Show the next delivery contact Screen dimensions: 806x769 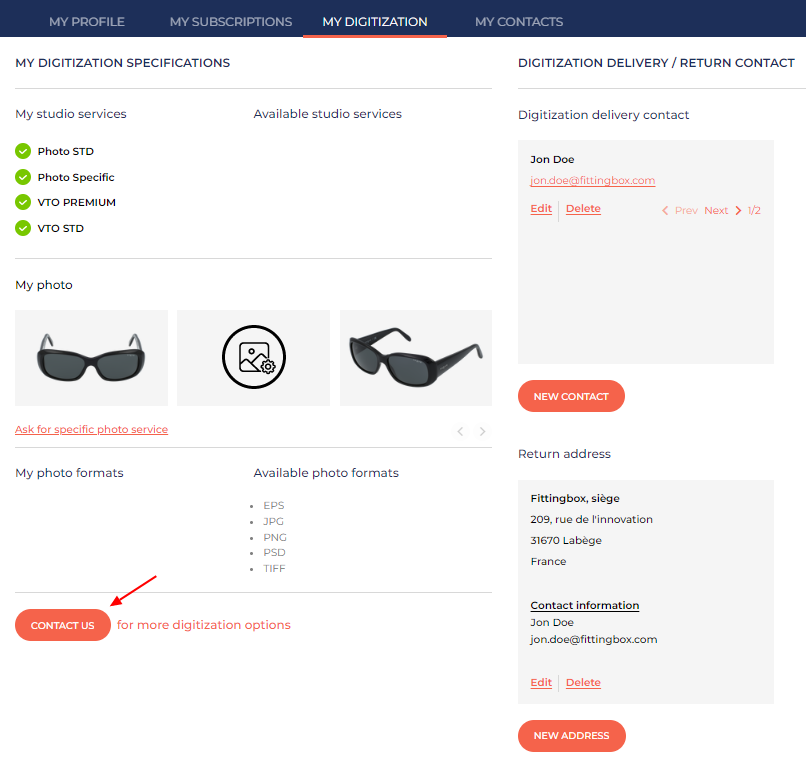722,211
